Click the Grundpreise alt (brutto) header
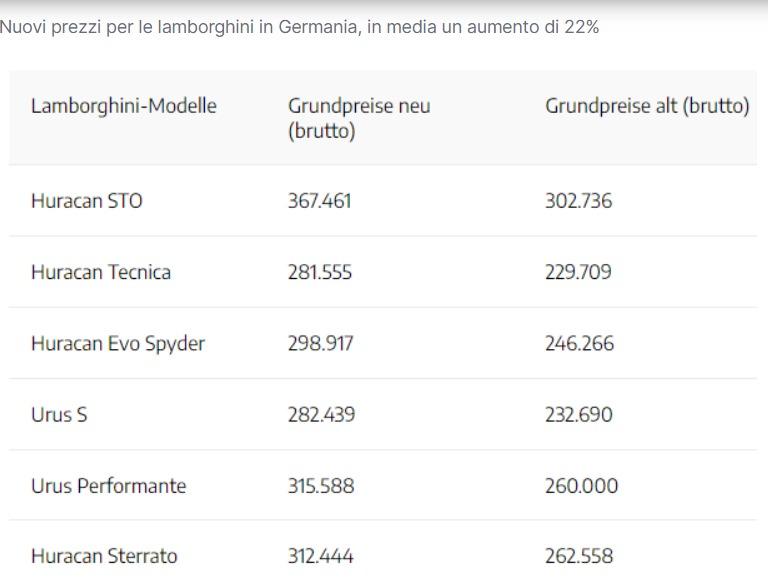The width and height of the screenshot is (768, 587). [647, 106]
